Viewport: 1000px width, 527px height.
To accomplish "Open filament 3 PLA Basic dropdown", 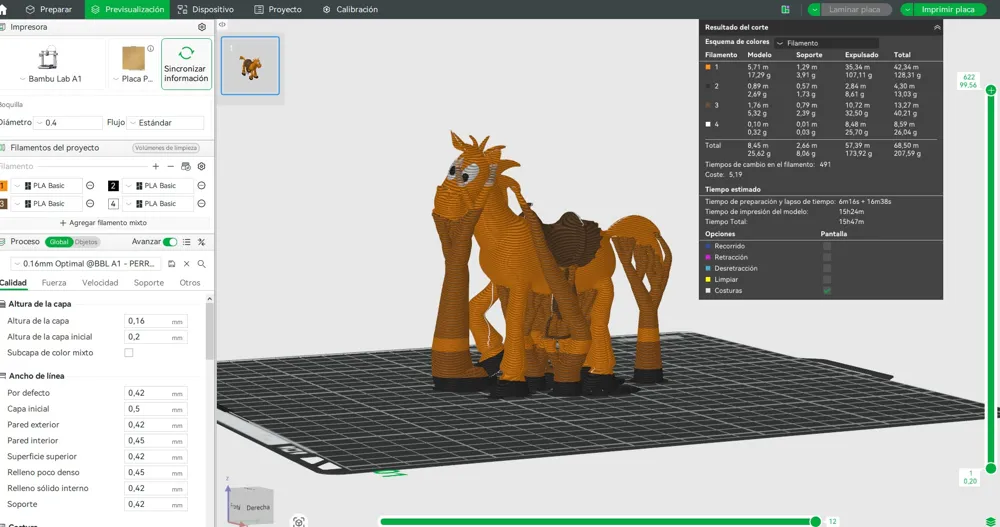I will tap(47, 204).
